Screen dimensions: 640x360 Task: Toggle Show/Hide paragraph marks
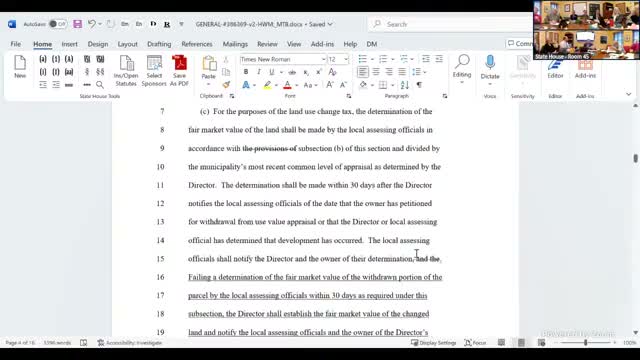[x=419, y=85]
